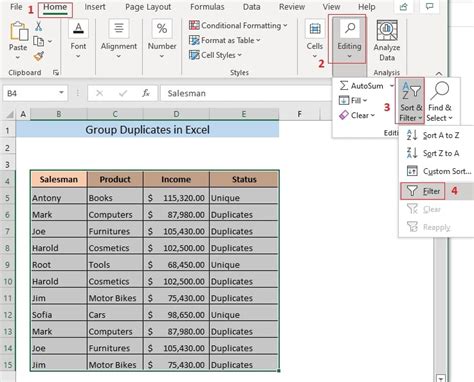
Task: Open the Alignment group icon
Action: [x=119, y=28]
